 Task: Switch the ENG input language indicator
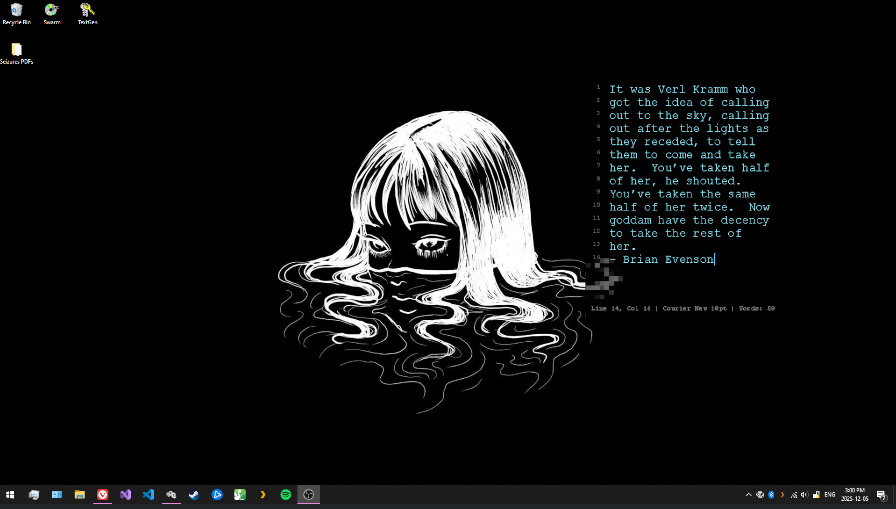830,495
